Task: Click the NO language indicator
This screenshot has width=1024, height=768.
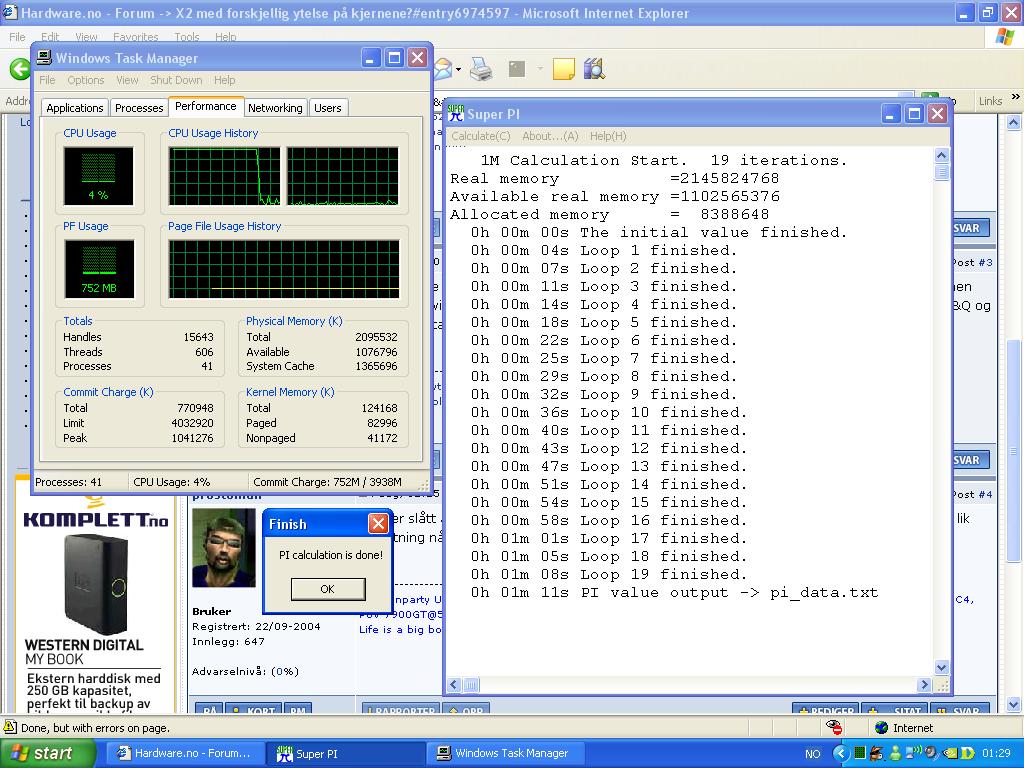Action: (812, 754)
